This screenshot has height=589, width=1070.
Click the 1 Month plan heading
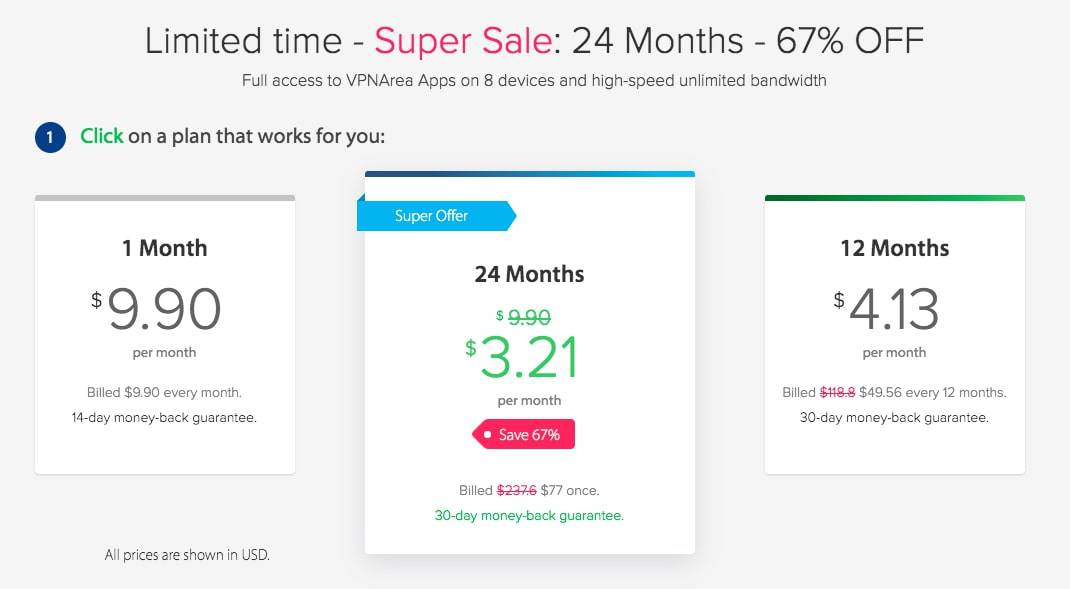pos(164,248)
